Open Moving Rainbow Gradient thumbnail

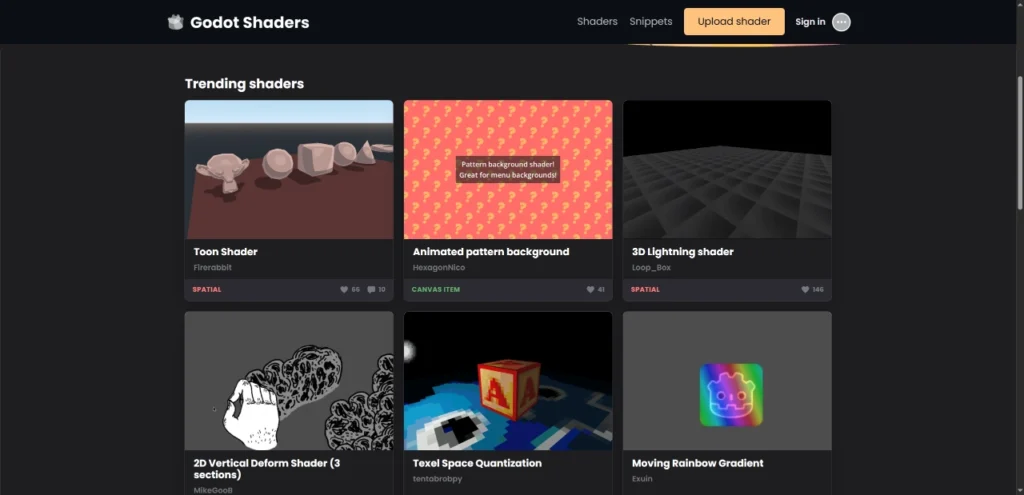coord(727,381)
